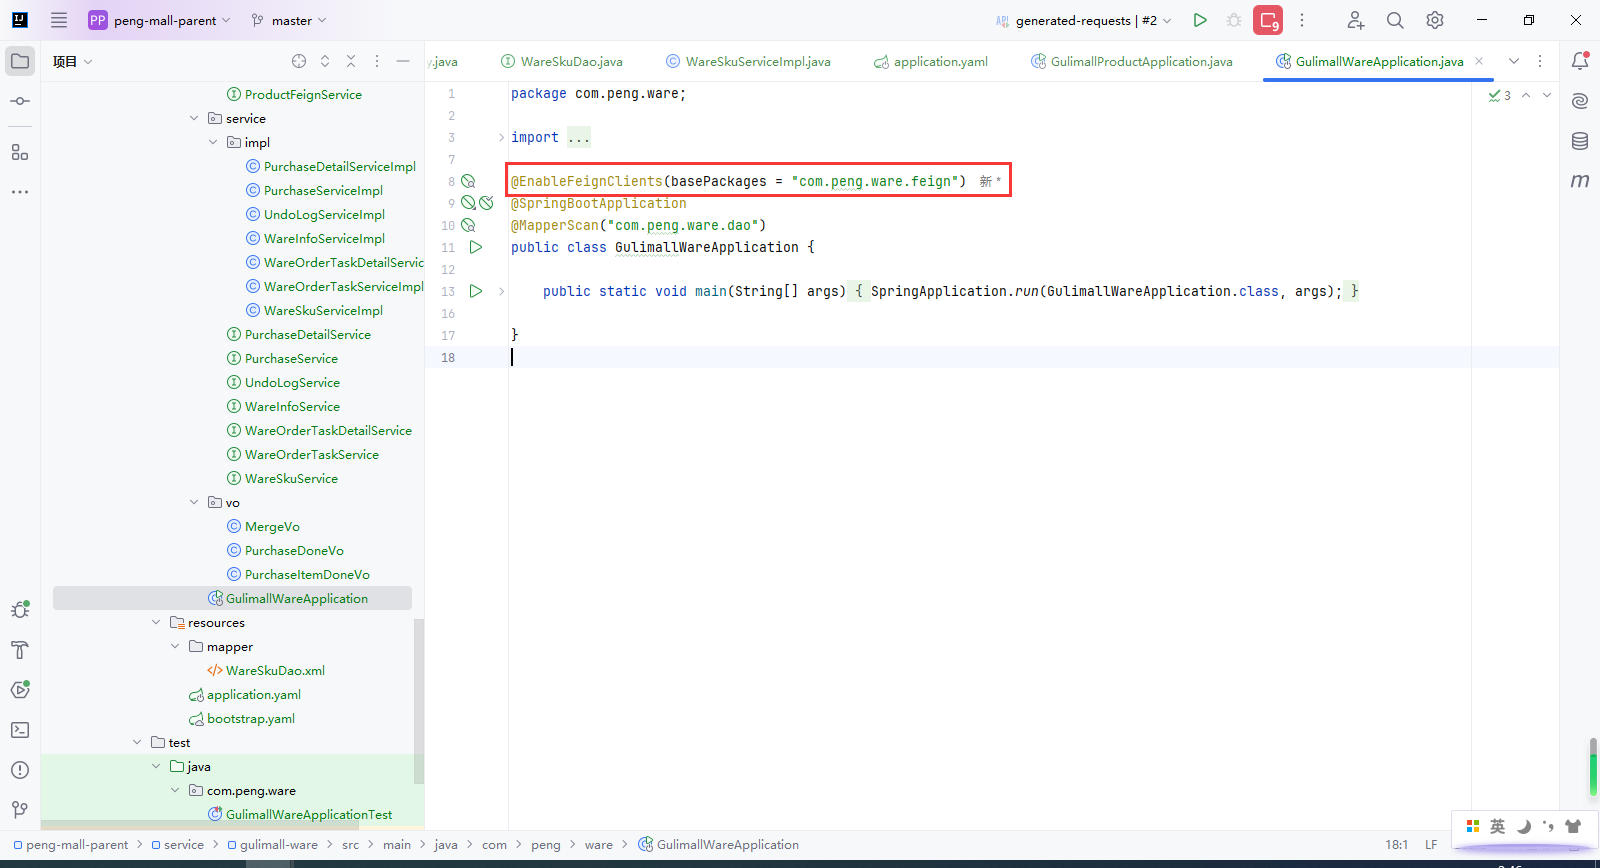This screenshot has width=1600, height=868.
Task: Open project panel options menu
Action: (x=377, y=61)
